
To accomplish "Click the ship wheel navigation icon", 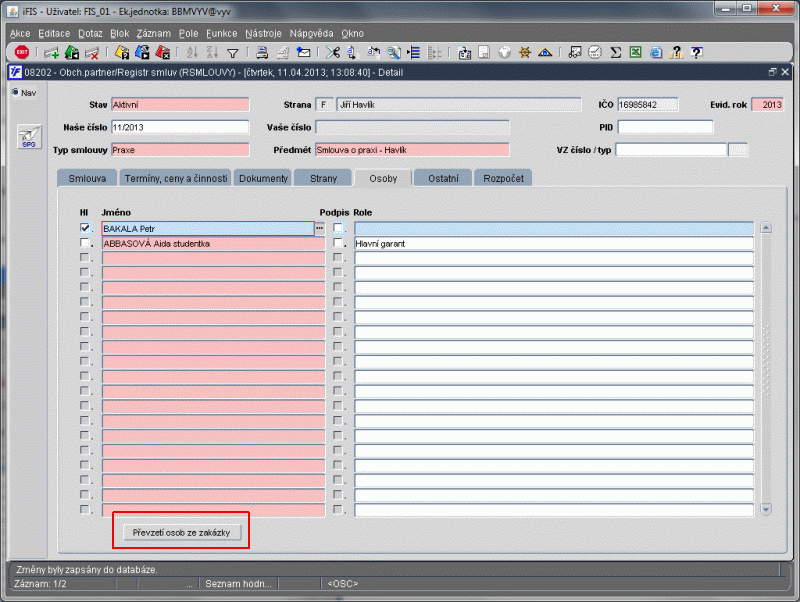I will [x=524, y=52].
